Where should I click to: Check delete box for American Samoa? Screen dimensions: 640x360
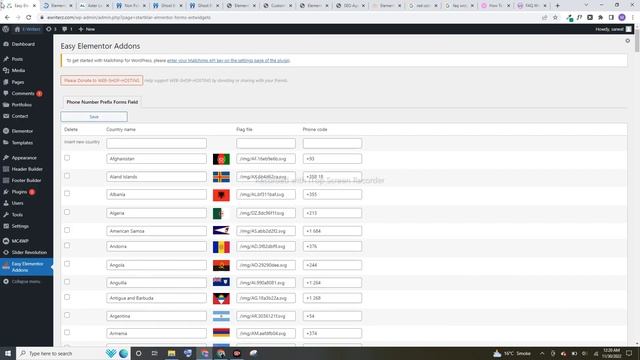(67, 230)
